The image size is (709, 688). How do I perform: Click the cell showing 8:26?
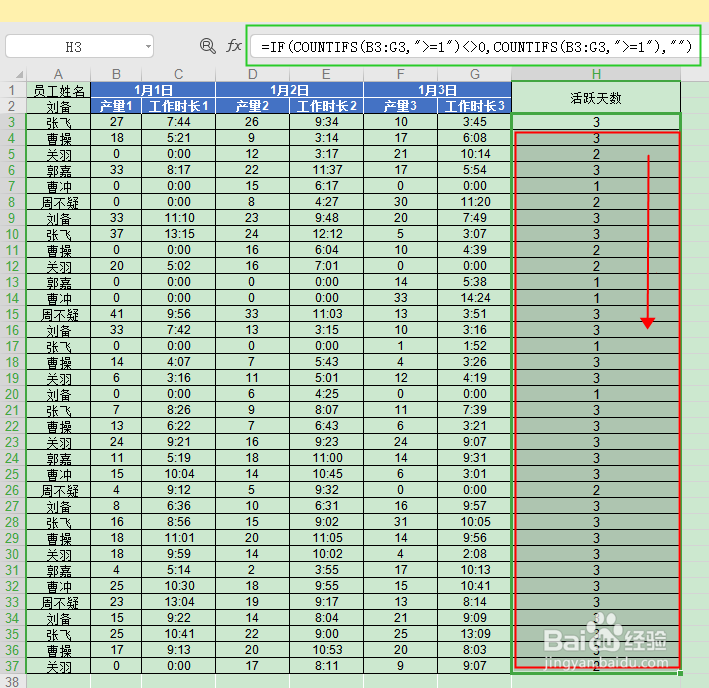[x=179, y=410]
